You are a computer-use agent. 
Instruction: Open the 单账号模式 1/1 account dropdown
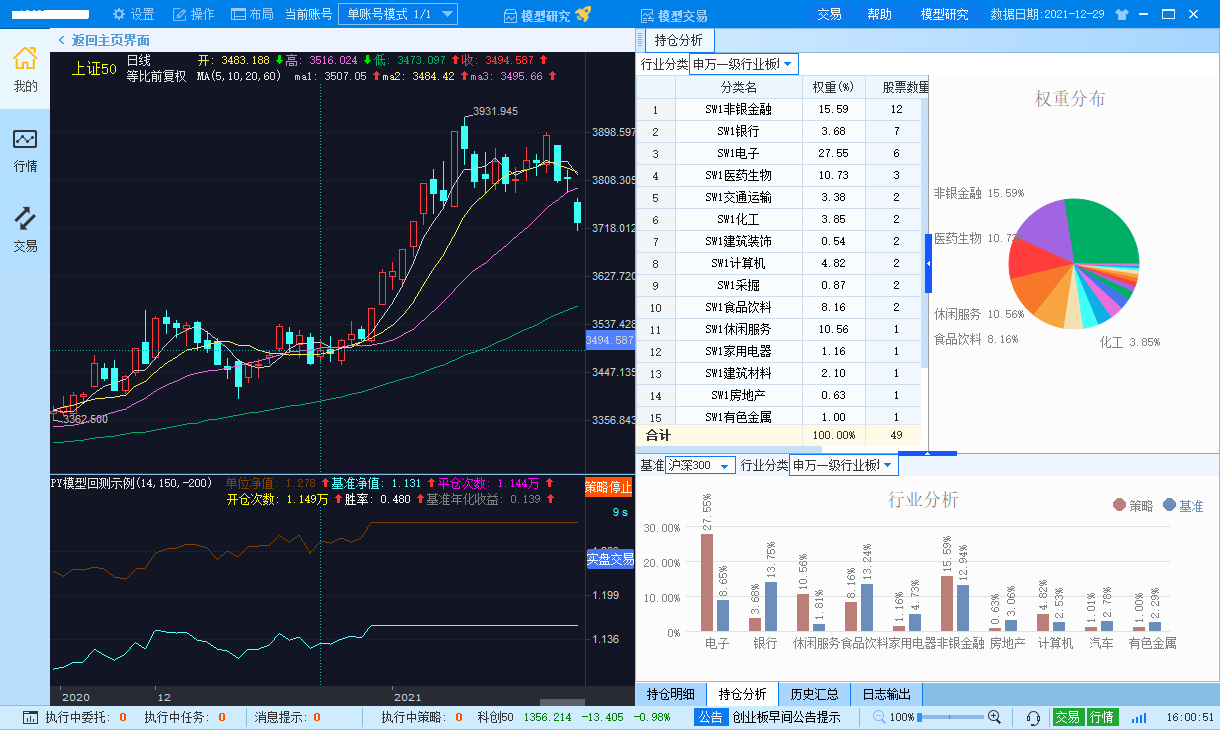[x=398, y=14]
